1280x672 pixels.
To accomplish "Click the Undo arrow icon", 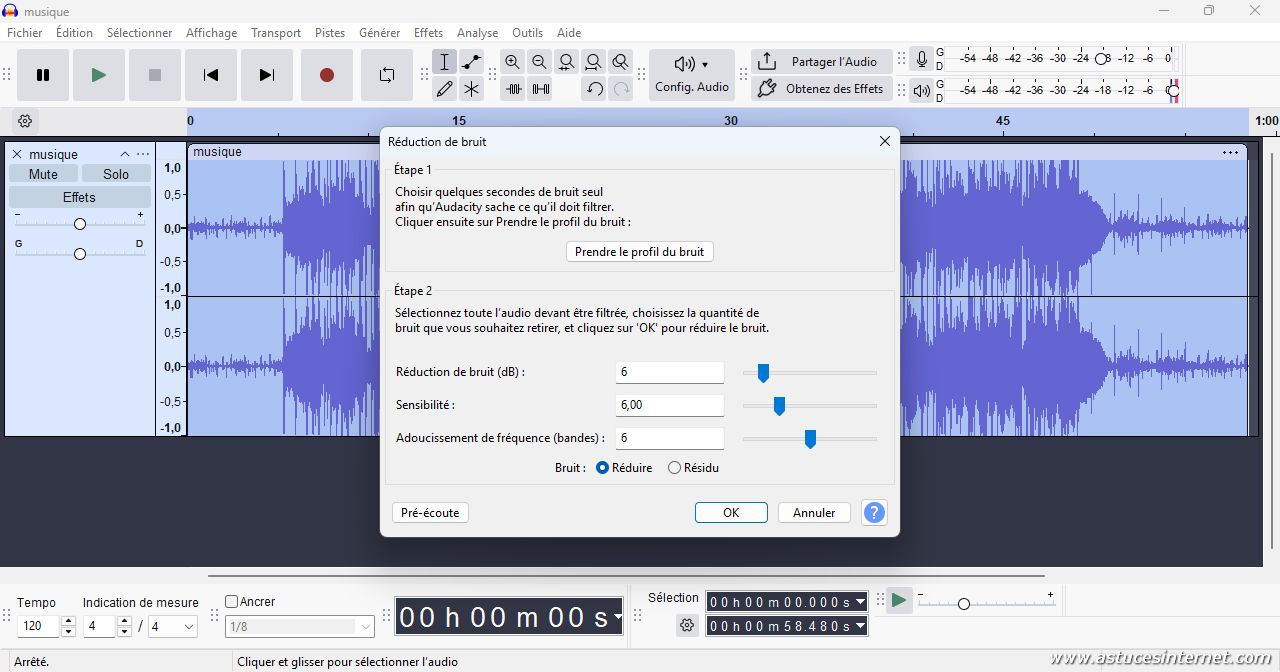I will [594, 89].
